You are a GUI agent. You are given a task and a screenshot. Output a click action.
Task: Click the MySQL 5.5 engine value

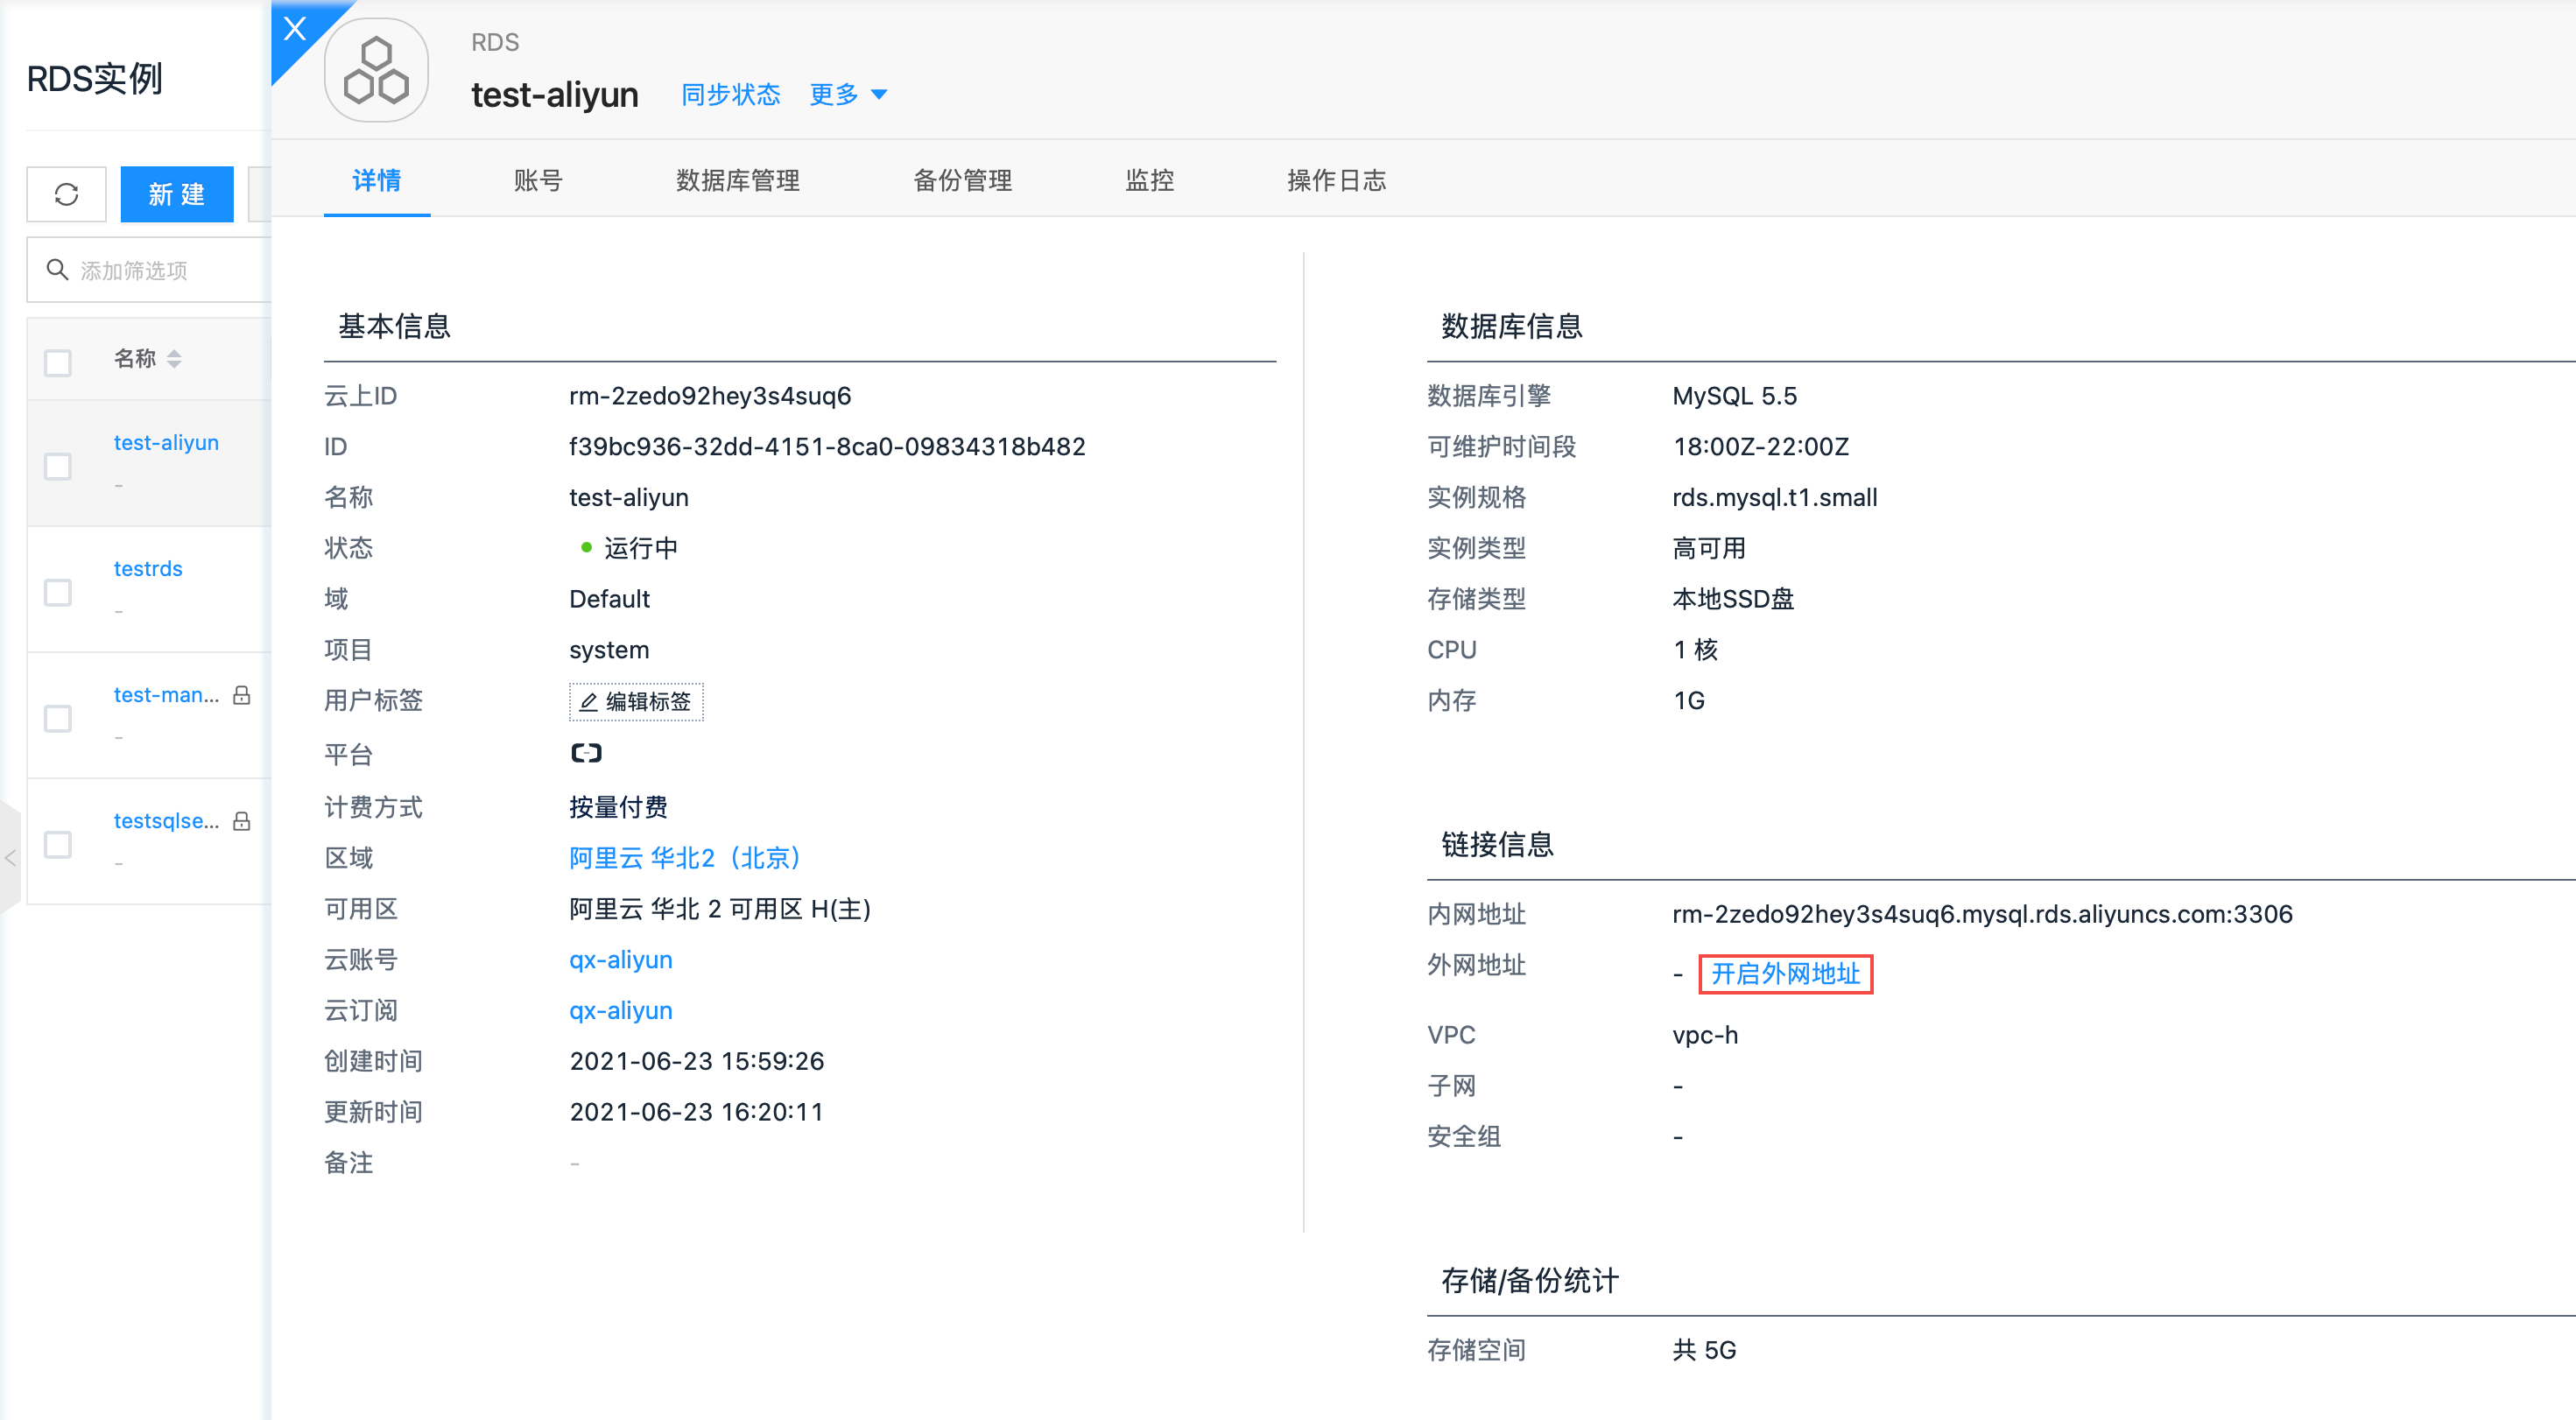[1735, 396]
